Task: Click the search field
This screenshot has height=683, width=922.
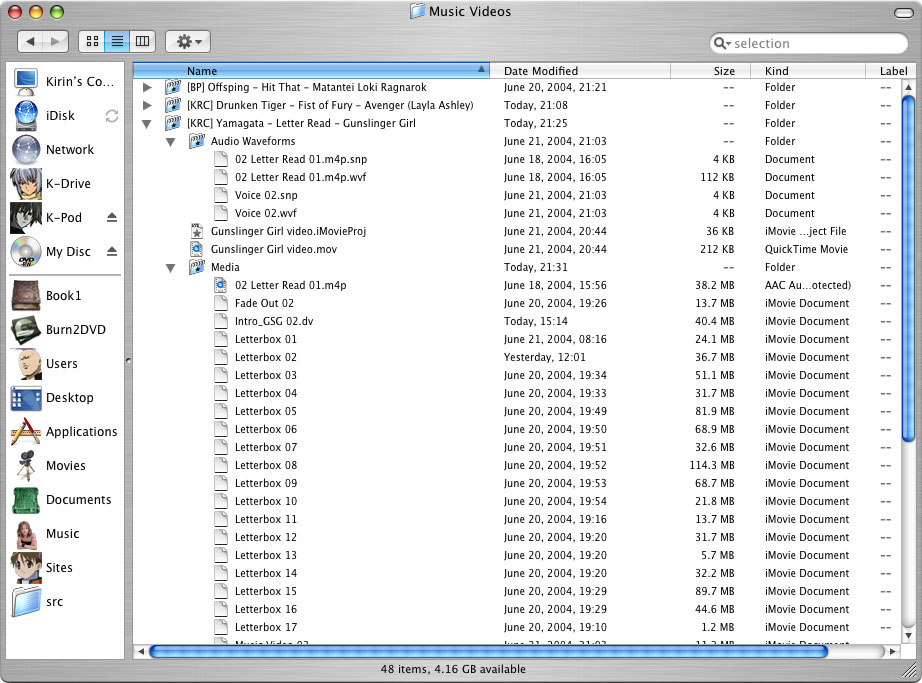Action: click(x=815, y=43)
